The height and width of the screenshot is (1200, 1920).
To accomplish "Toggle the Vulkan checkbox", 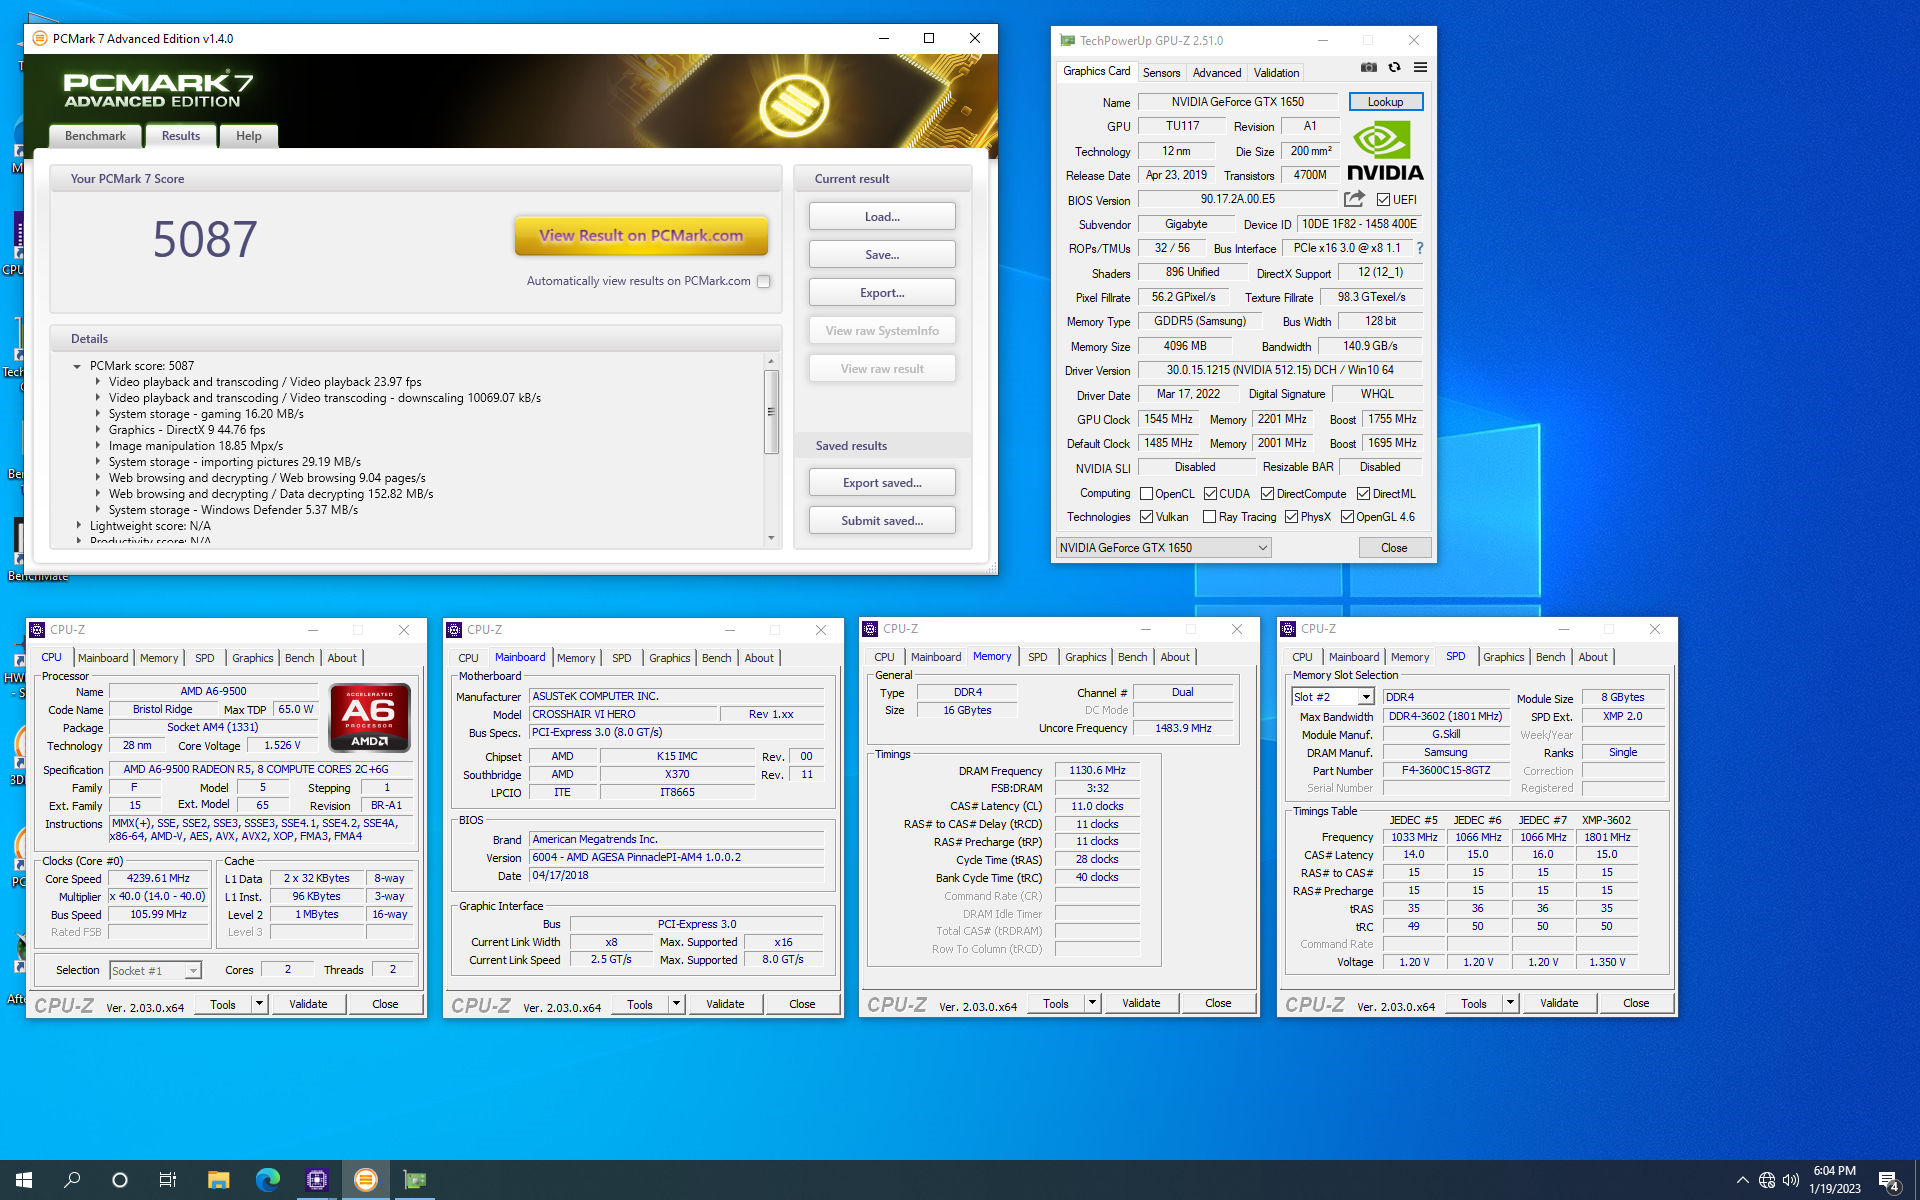I will click(1146, 517).
